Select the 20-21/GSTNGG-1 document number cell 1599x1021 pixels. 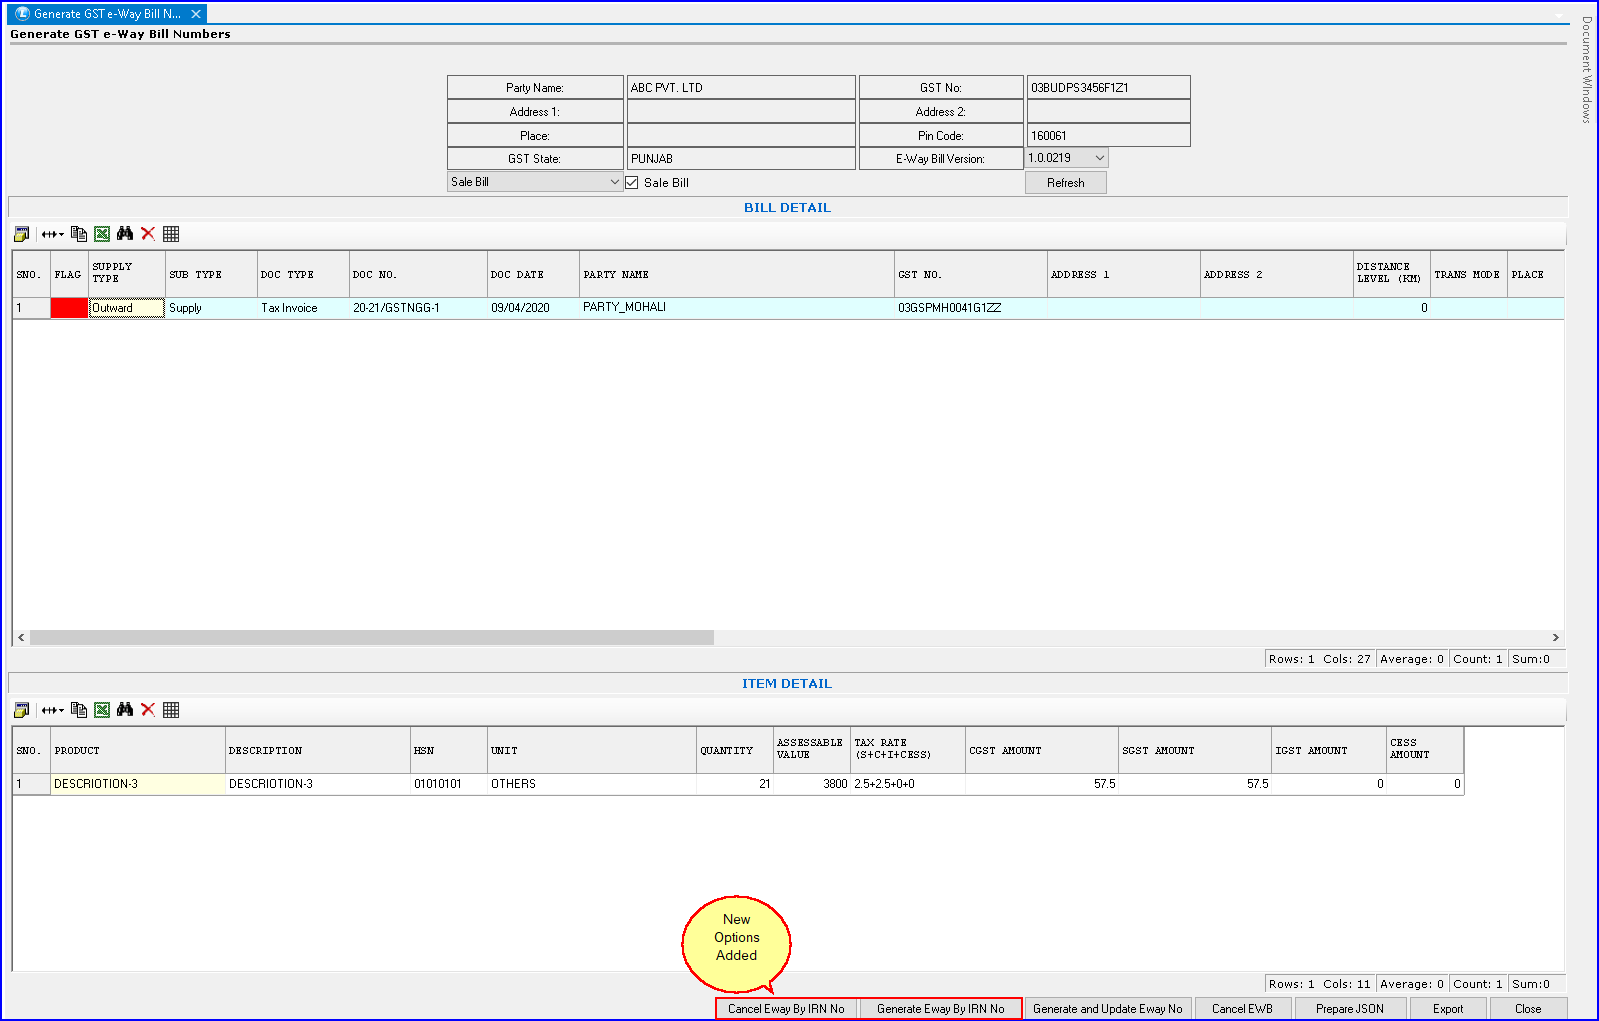pyautogui.click(x=418, y=308)
